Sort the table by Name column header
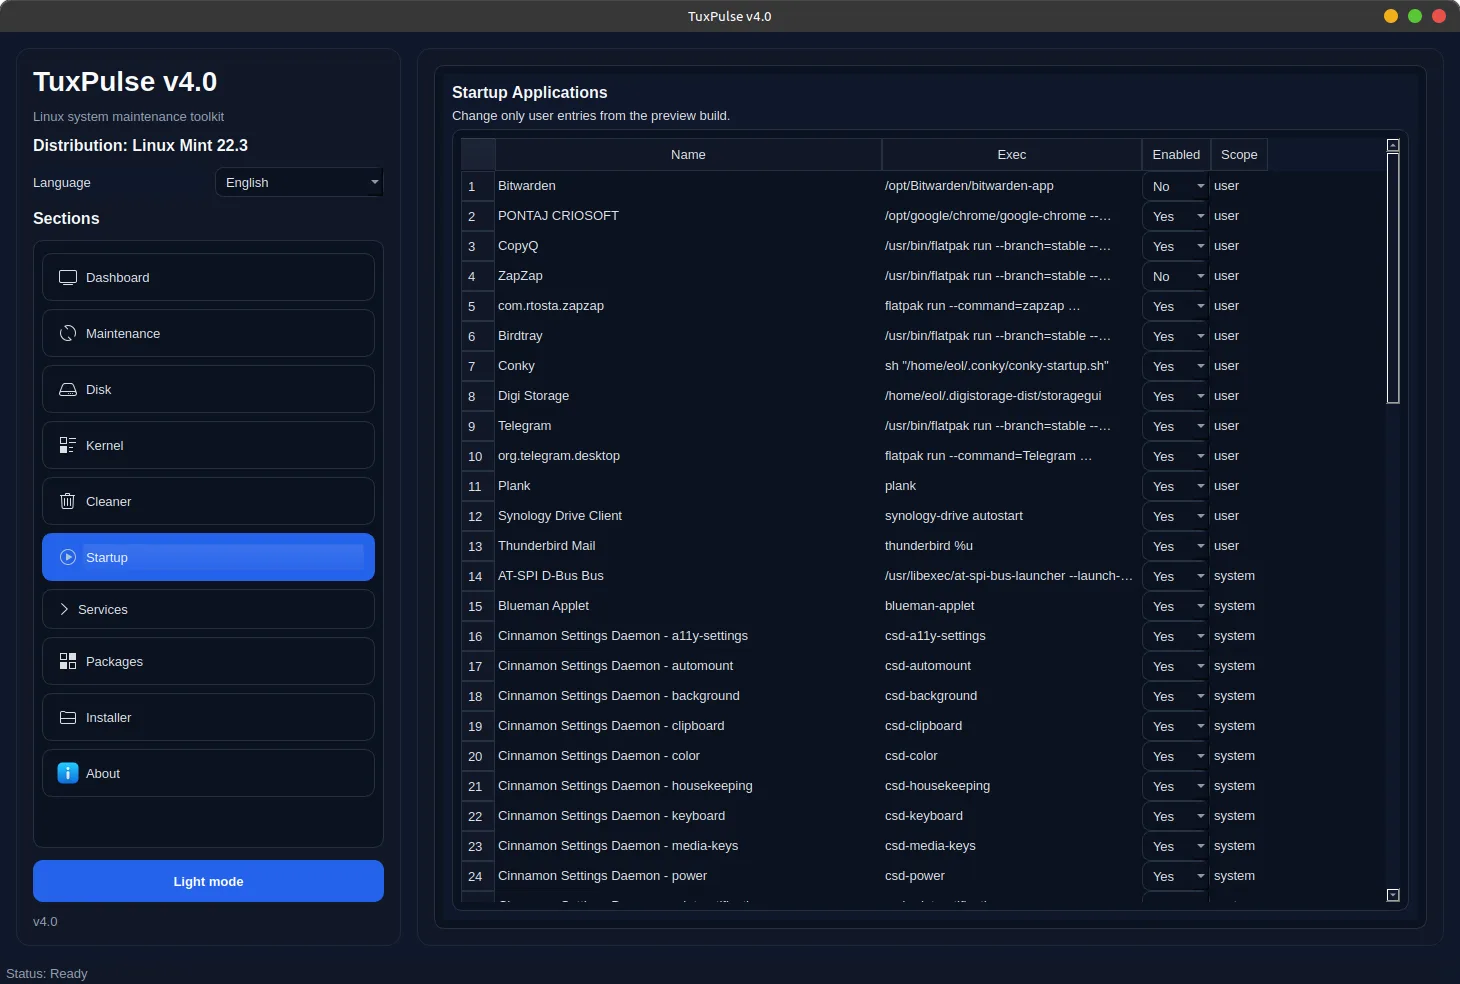1460x984 pixels. [688, 154]
